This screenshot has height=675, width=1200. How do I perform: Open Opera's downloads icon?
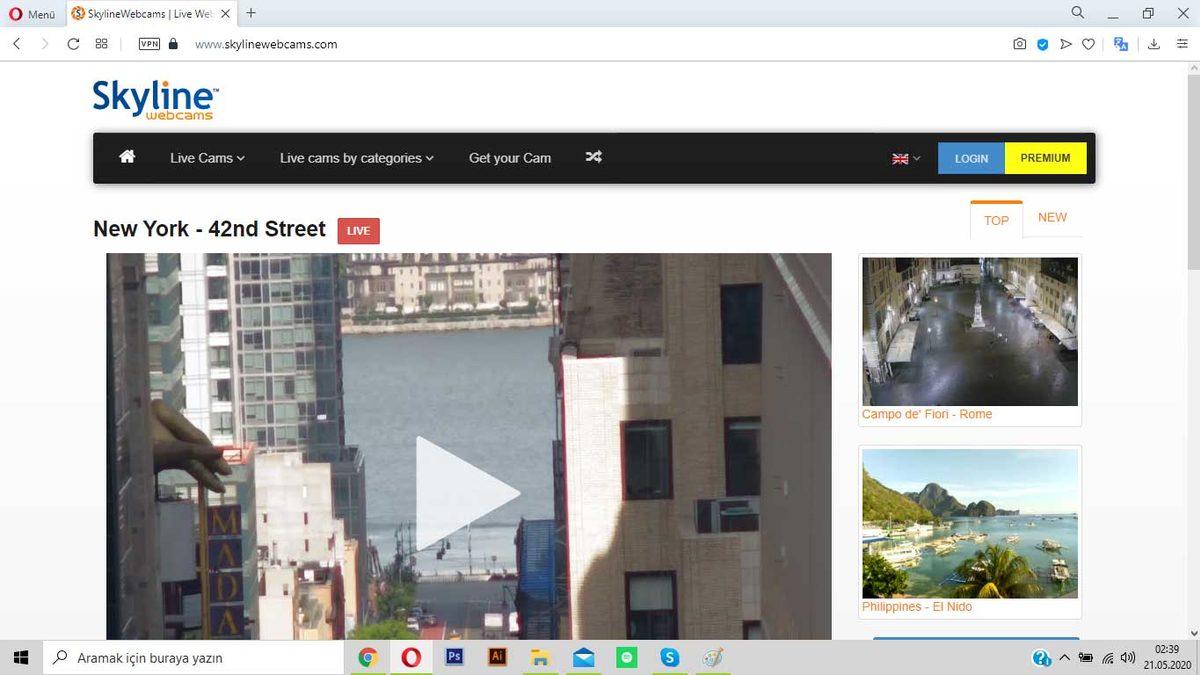[x=1154, y=44]
